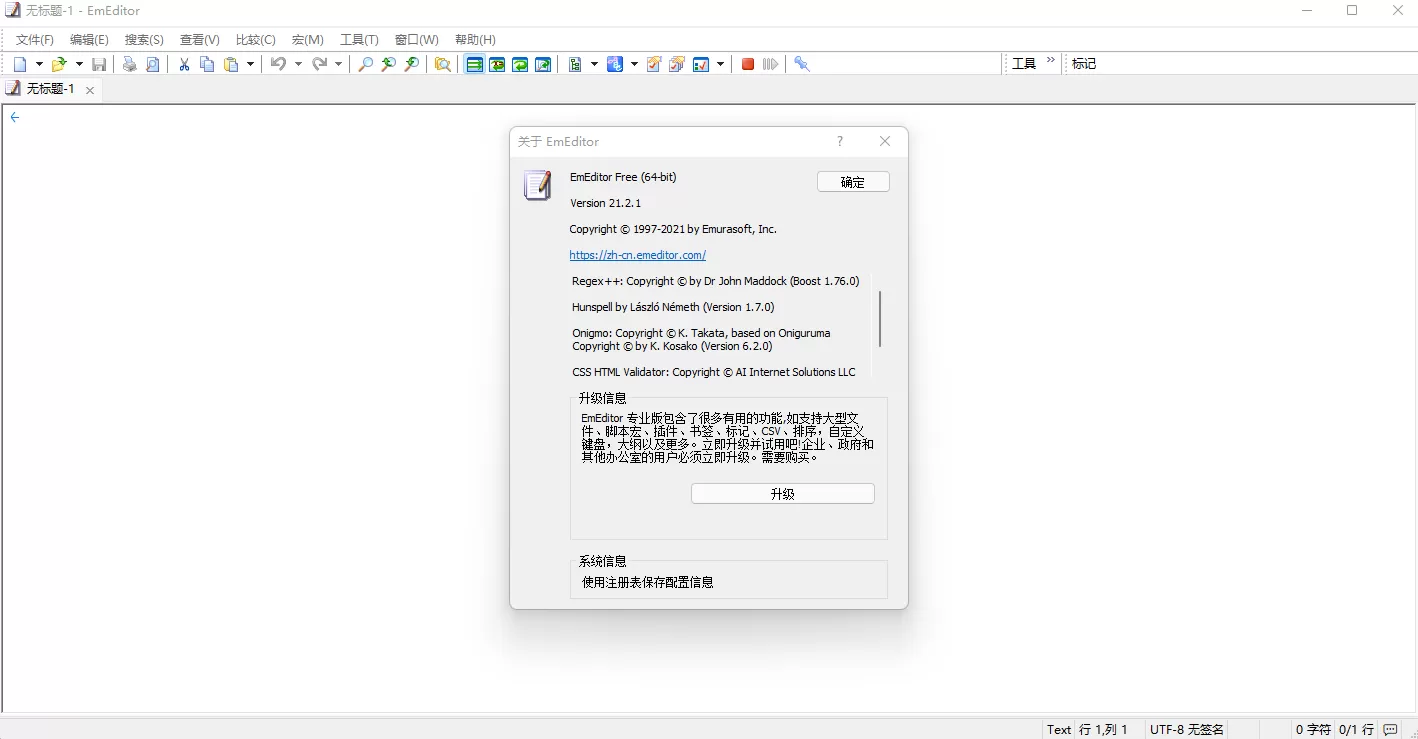
Task: Expand the Redo history dropdown
Action: (x=340, y=63)
